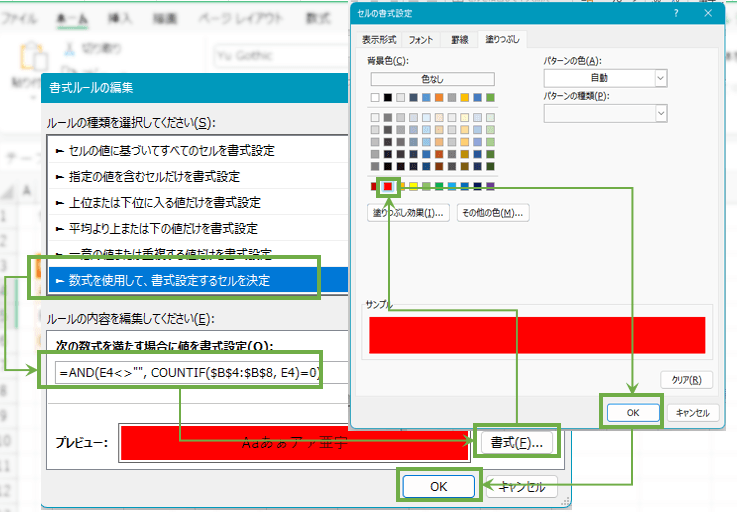The image size is (737, 512).
Task: Pick the light blue standard color swatch
Action: pos(452,187)
